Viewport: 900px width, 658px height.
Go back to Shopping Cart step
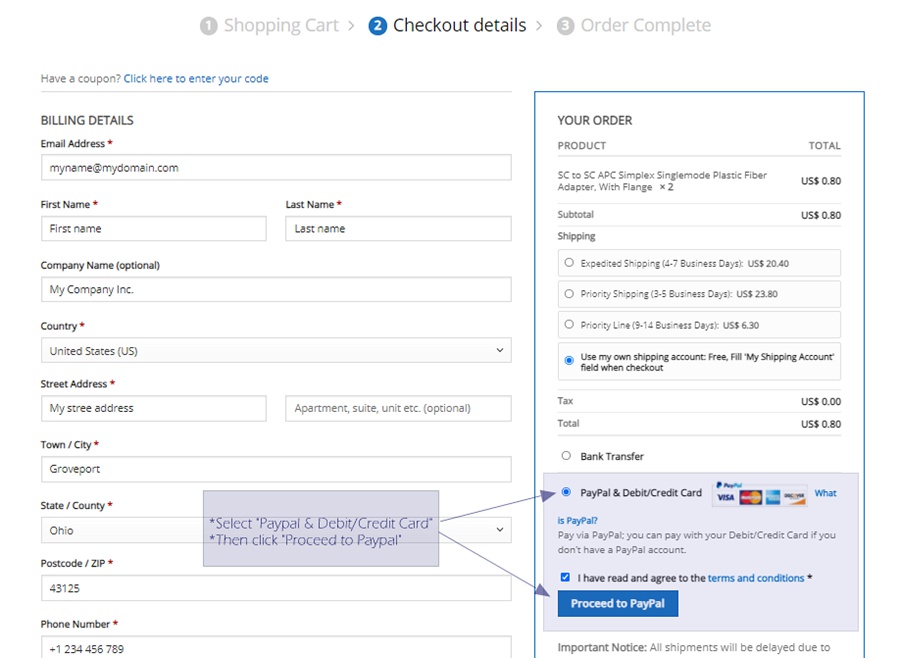click(281, 25)
